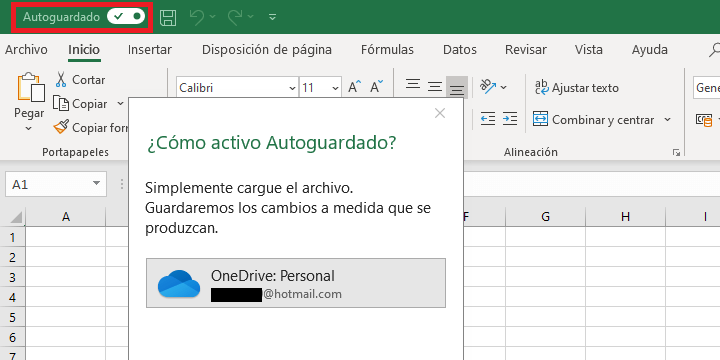Click the number format box
The height and width of the screenshot is (360, 720).
coord(706,88)
